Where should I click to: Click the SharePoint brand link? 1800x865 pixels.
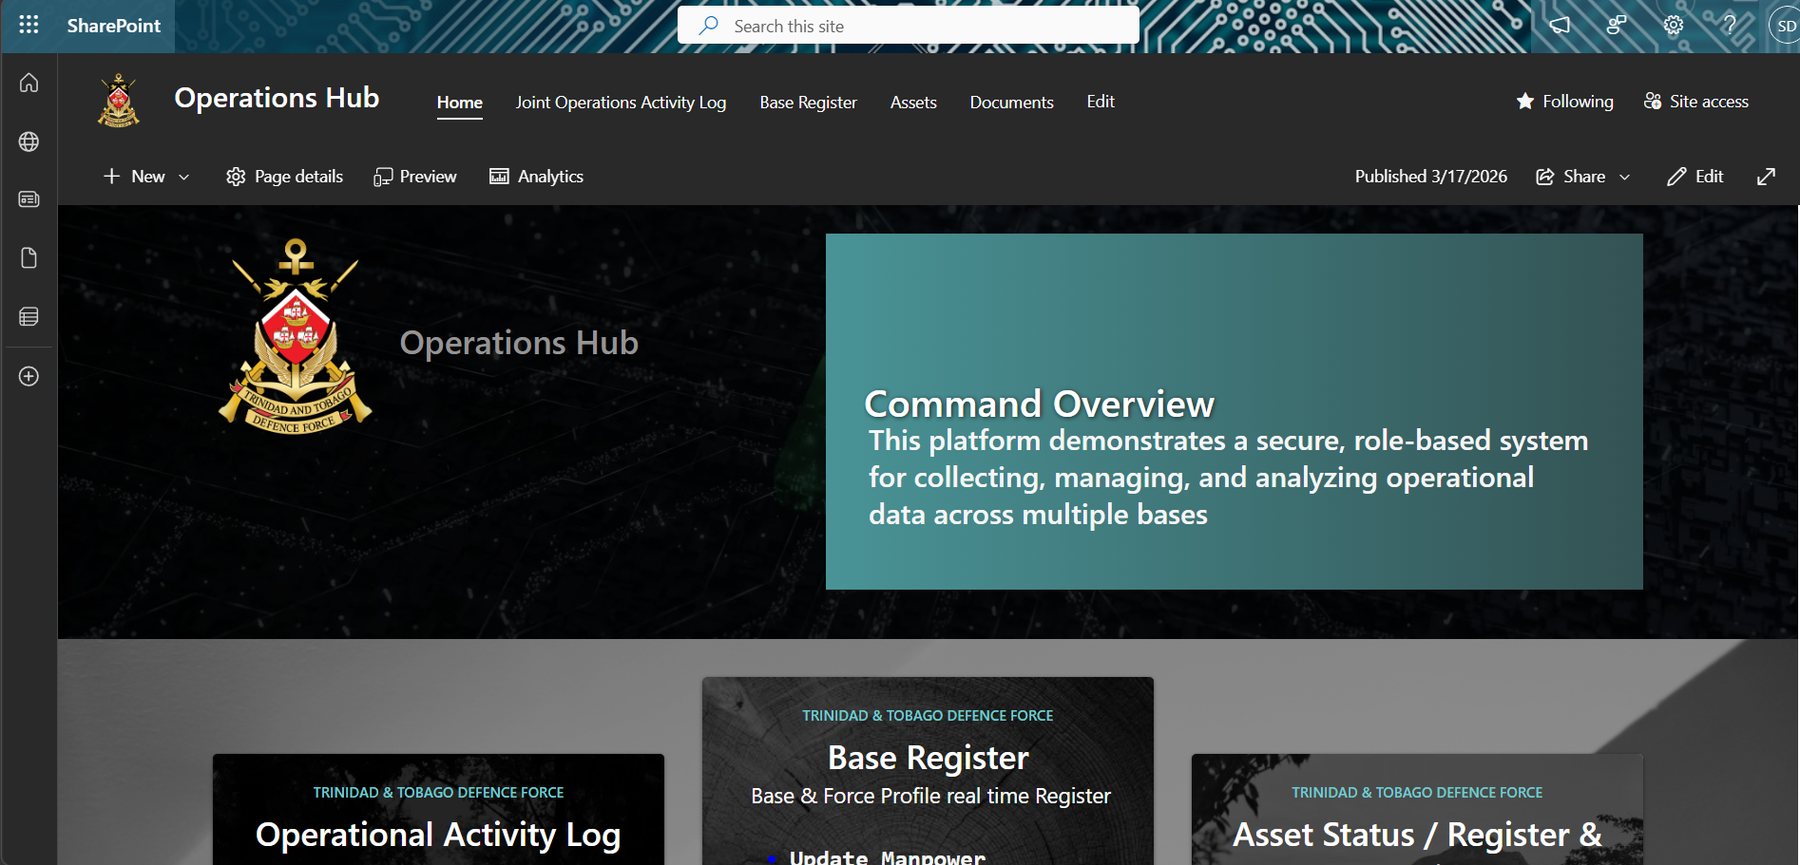pos(113,26)
